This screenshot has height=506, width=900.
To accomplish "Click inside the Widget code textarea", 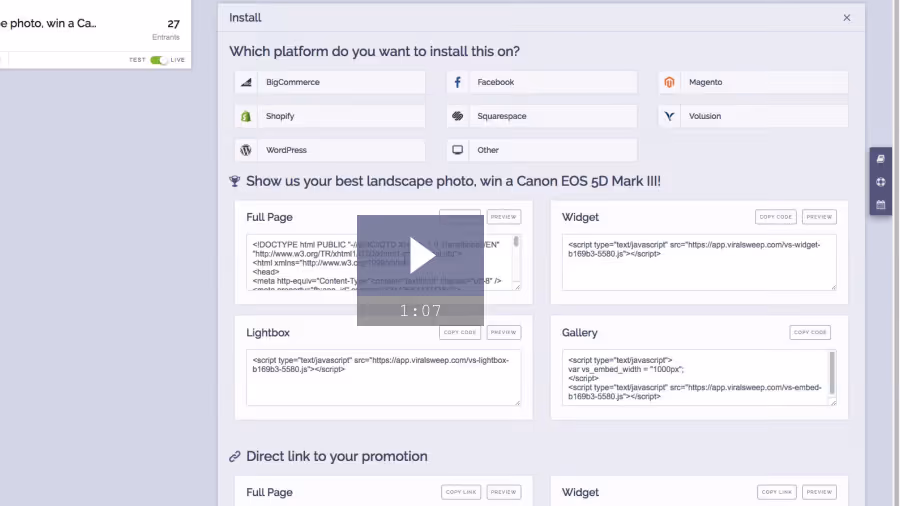I will click(699, 262).
